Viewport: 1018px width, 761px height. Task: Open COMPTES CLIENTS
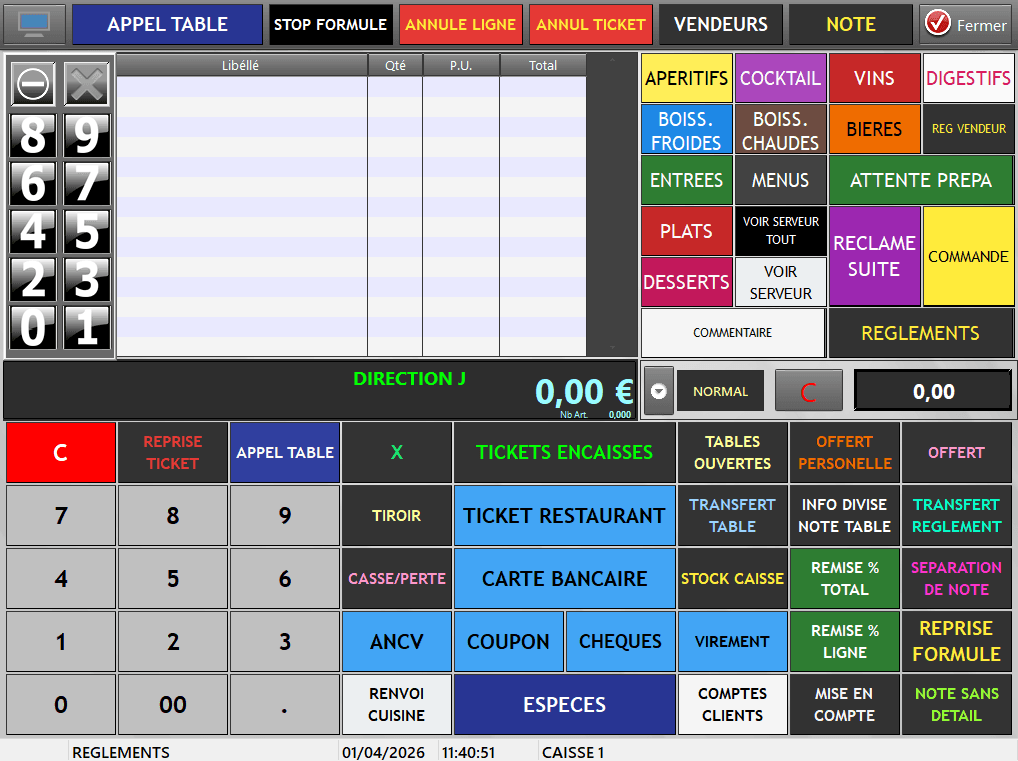732,704
